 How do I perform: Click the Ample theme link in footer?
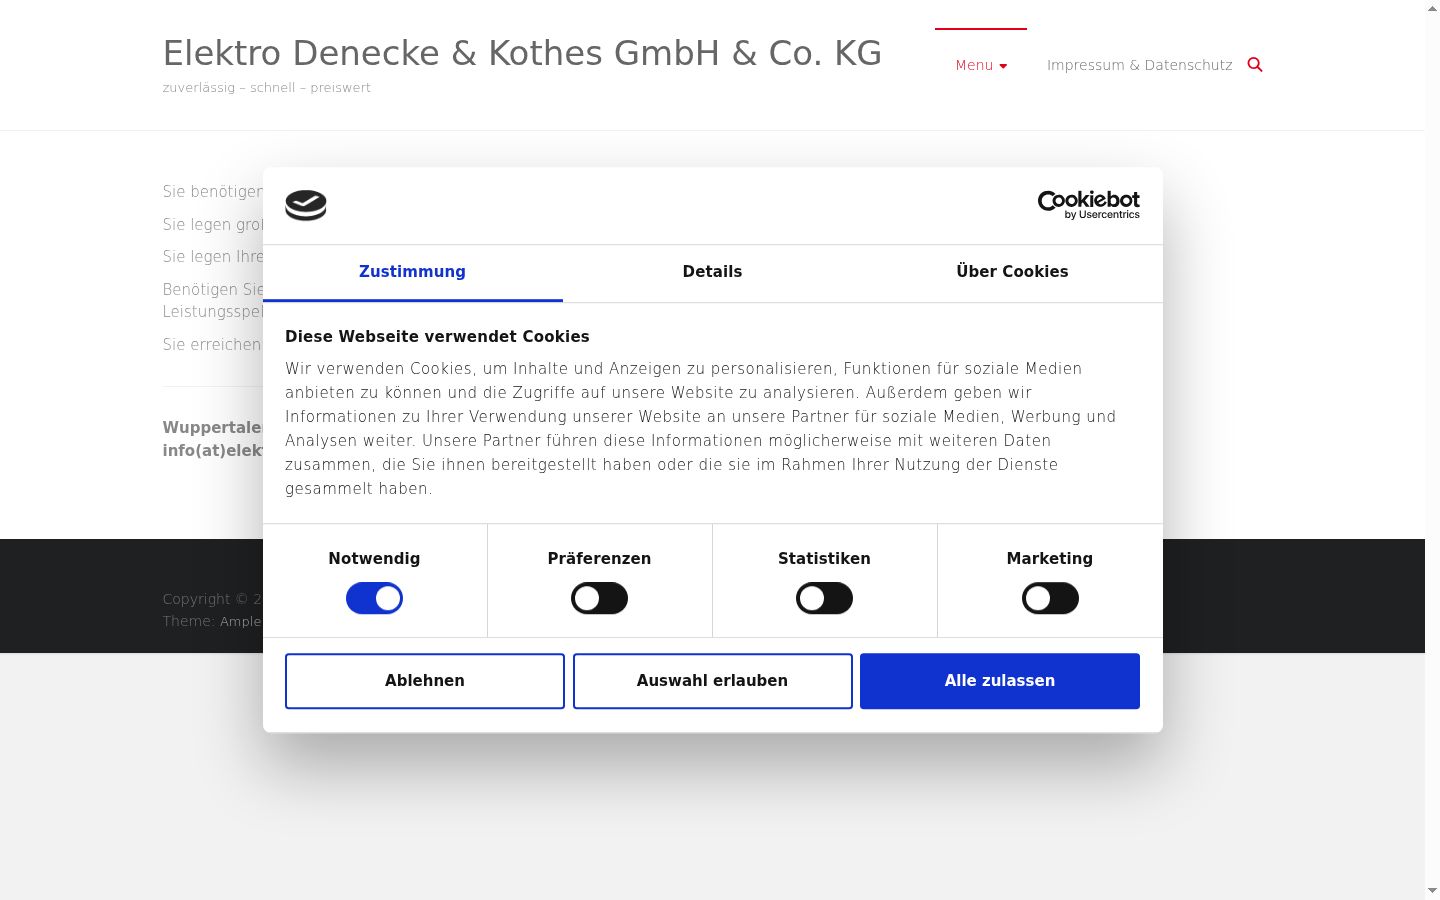240,621
